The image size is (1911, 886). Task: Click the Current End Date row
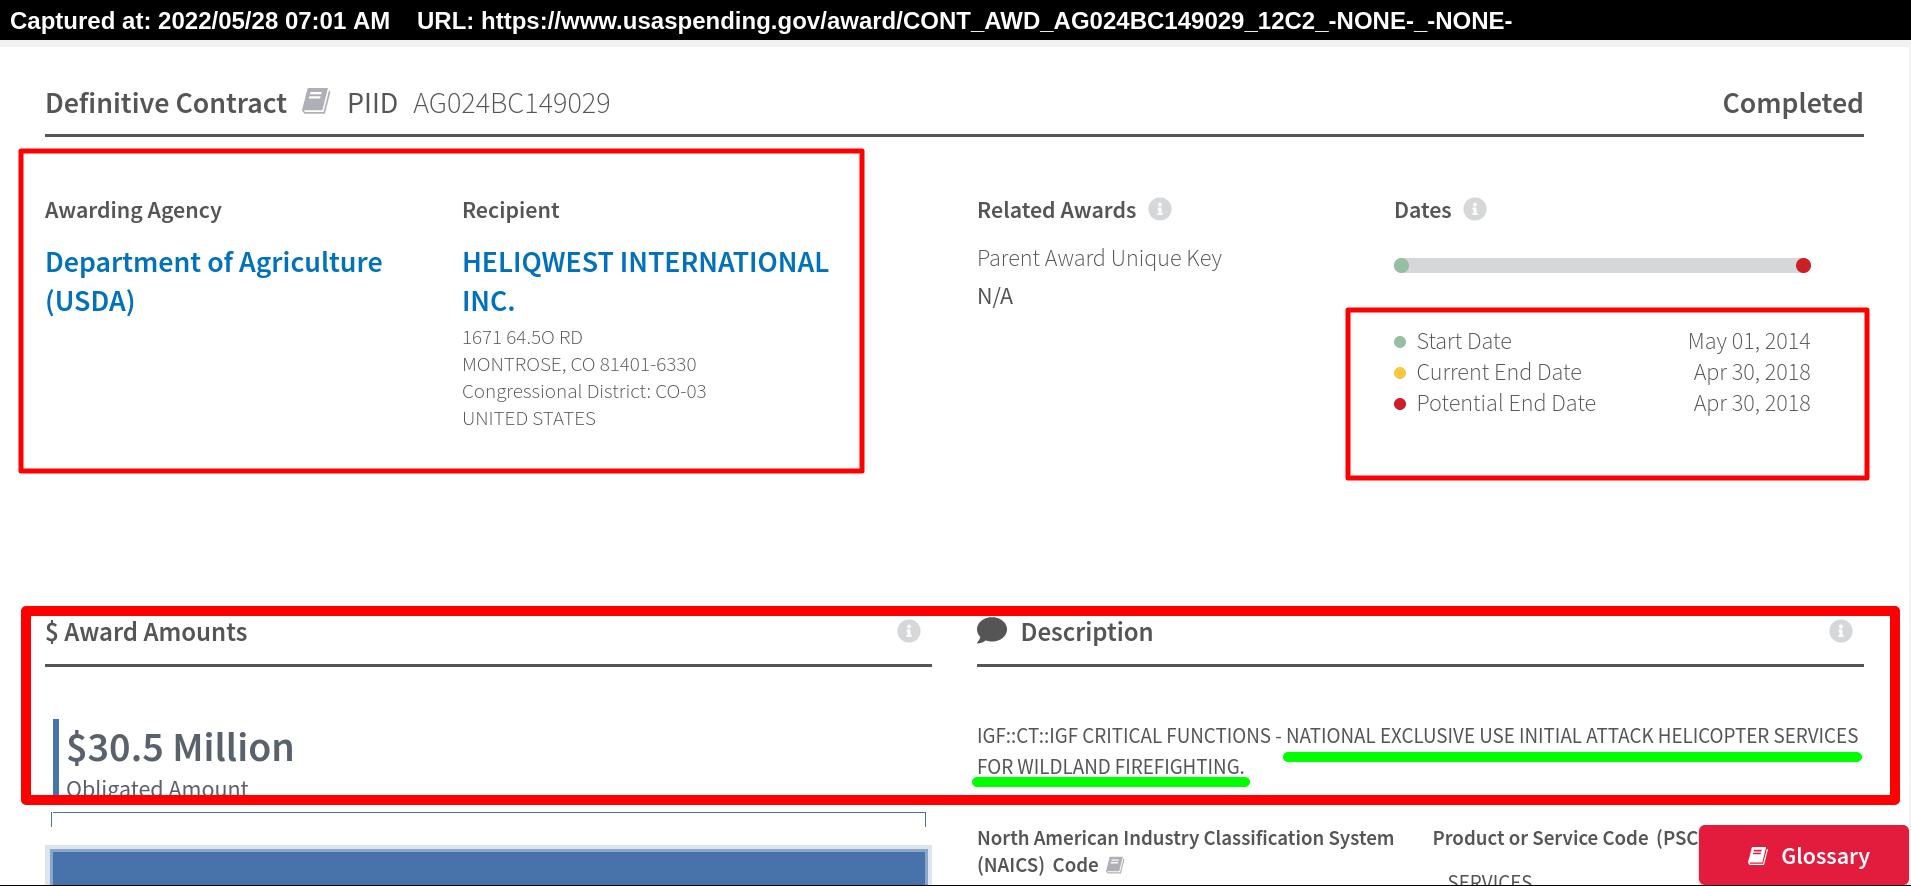point(1602,372)
